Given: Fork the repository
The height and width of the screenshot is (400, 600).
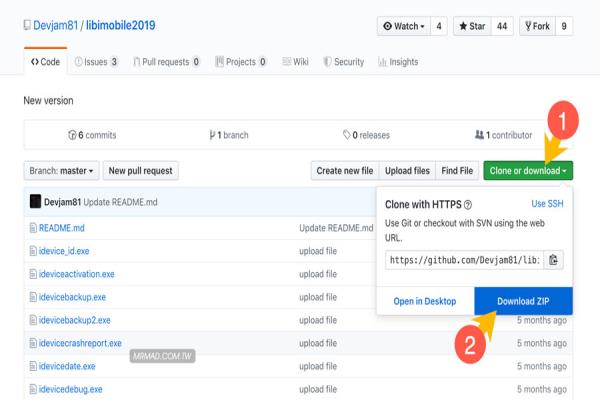Looking at the screenshot, I should pos(537,26).
